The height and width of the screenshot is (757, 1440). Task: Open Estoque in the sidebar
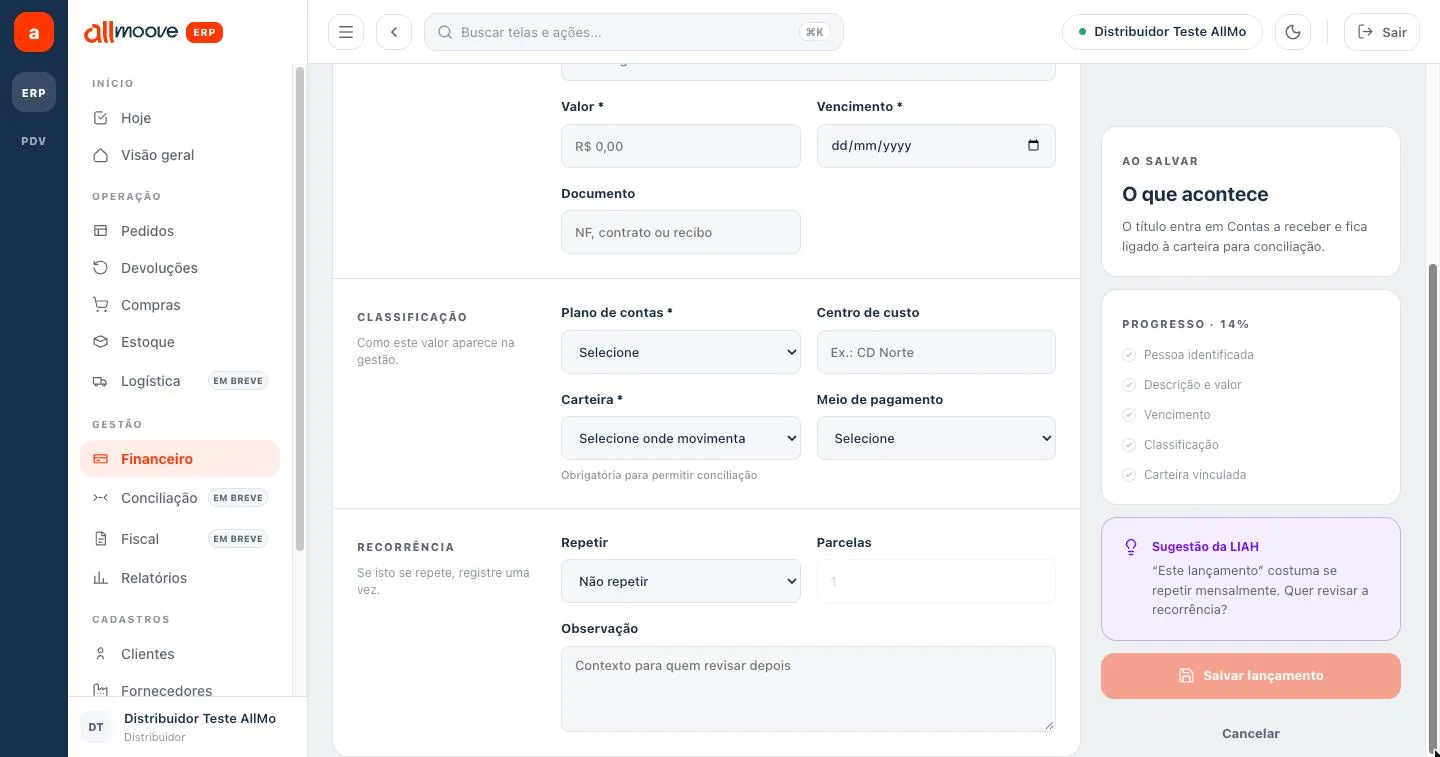(180, 342)
